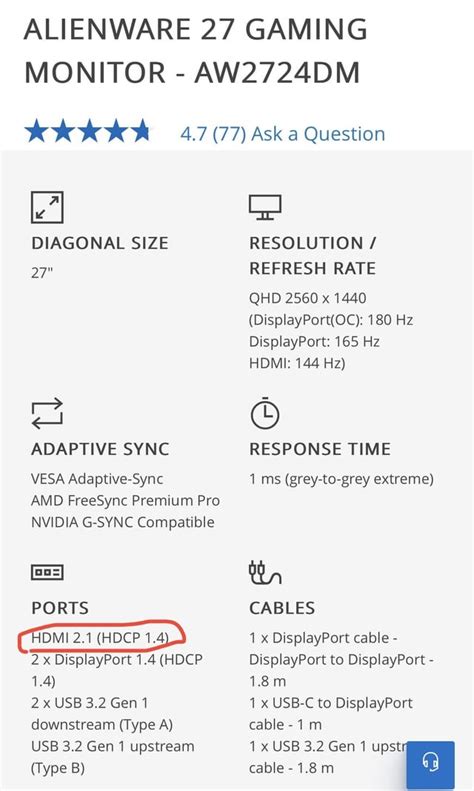Screen dimensions: 474x791
Task: Click the CABLES heading
Action: (x=282, y=608)
